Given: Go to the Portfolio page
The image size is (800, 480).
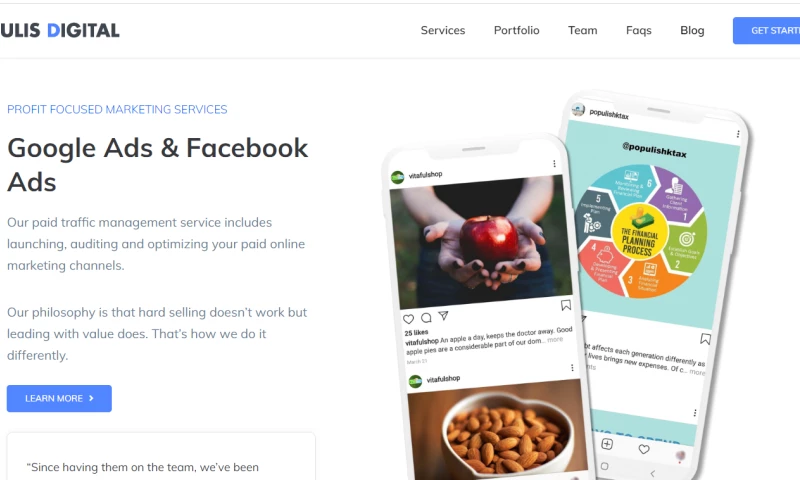Looking at the screenshot, I should click(x=516, y=31).
